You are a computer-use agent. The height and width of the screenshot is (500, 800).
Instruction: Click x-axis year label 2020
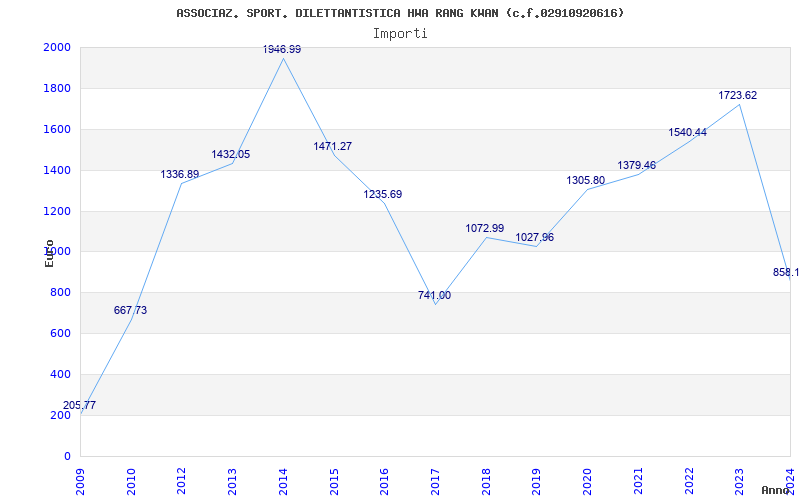pyautogui.click(x=587, y=482)
